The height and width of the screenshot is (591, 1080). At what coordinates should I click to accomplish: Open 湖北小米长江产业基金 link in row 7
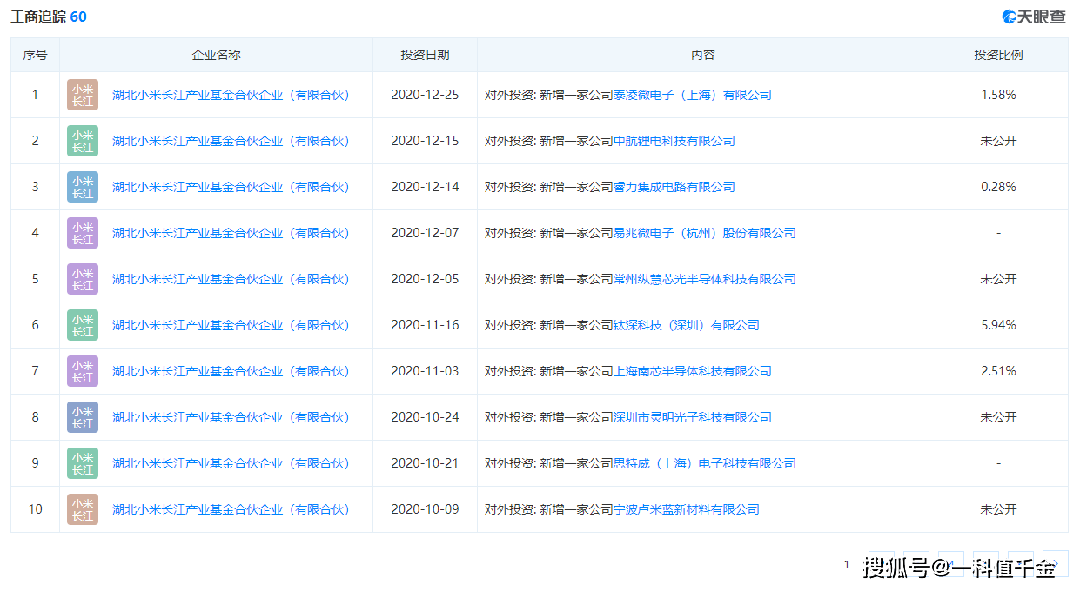(x=230, y=371)
